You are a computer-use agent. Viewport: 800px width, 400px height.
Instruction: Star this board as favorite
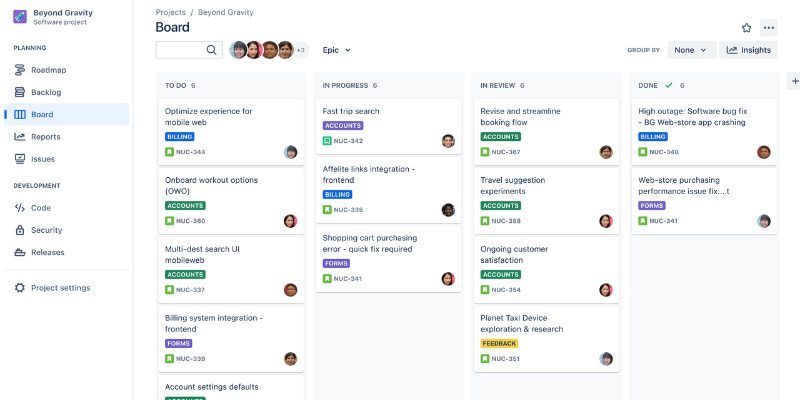pos(746,28)
